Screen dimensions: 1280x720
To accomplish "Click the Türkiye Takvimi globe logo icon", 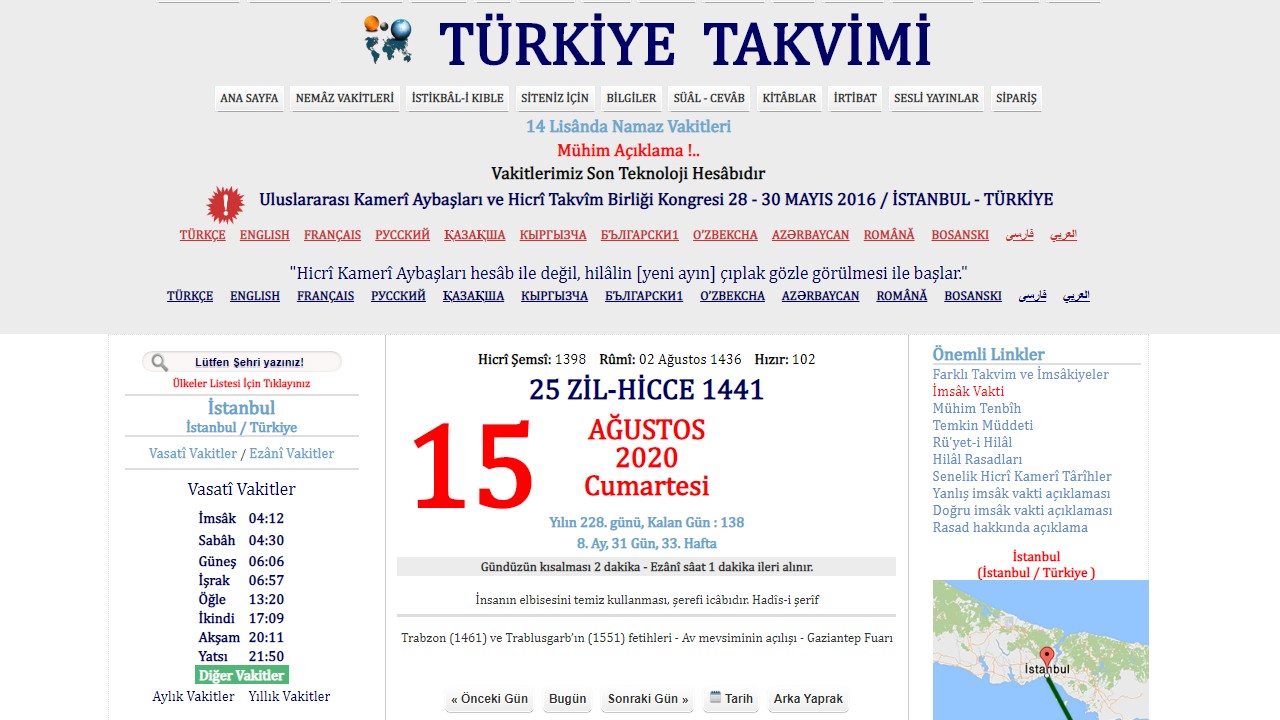I will (388, 40).
